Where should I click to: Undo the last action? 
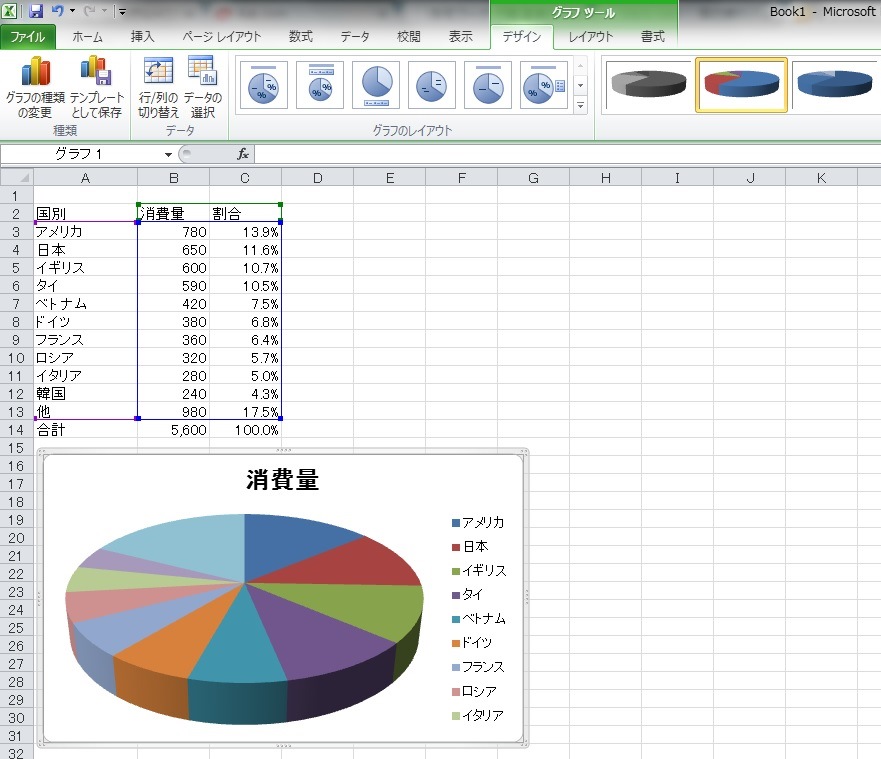[57, 10]
